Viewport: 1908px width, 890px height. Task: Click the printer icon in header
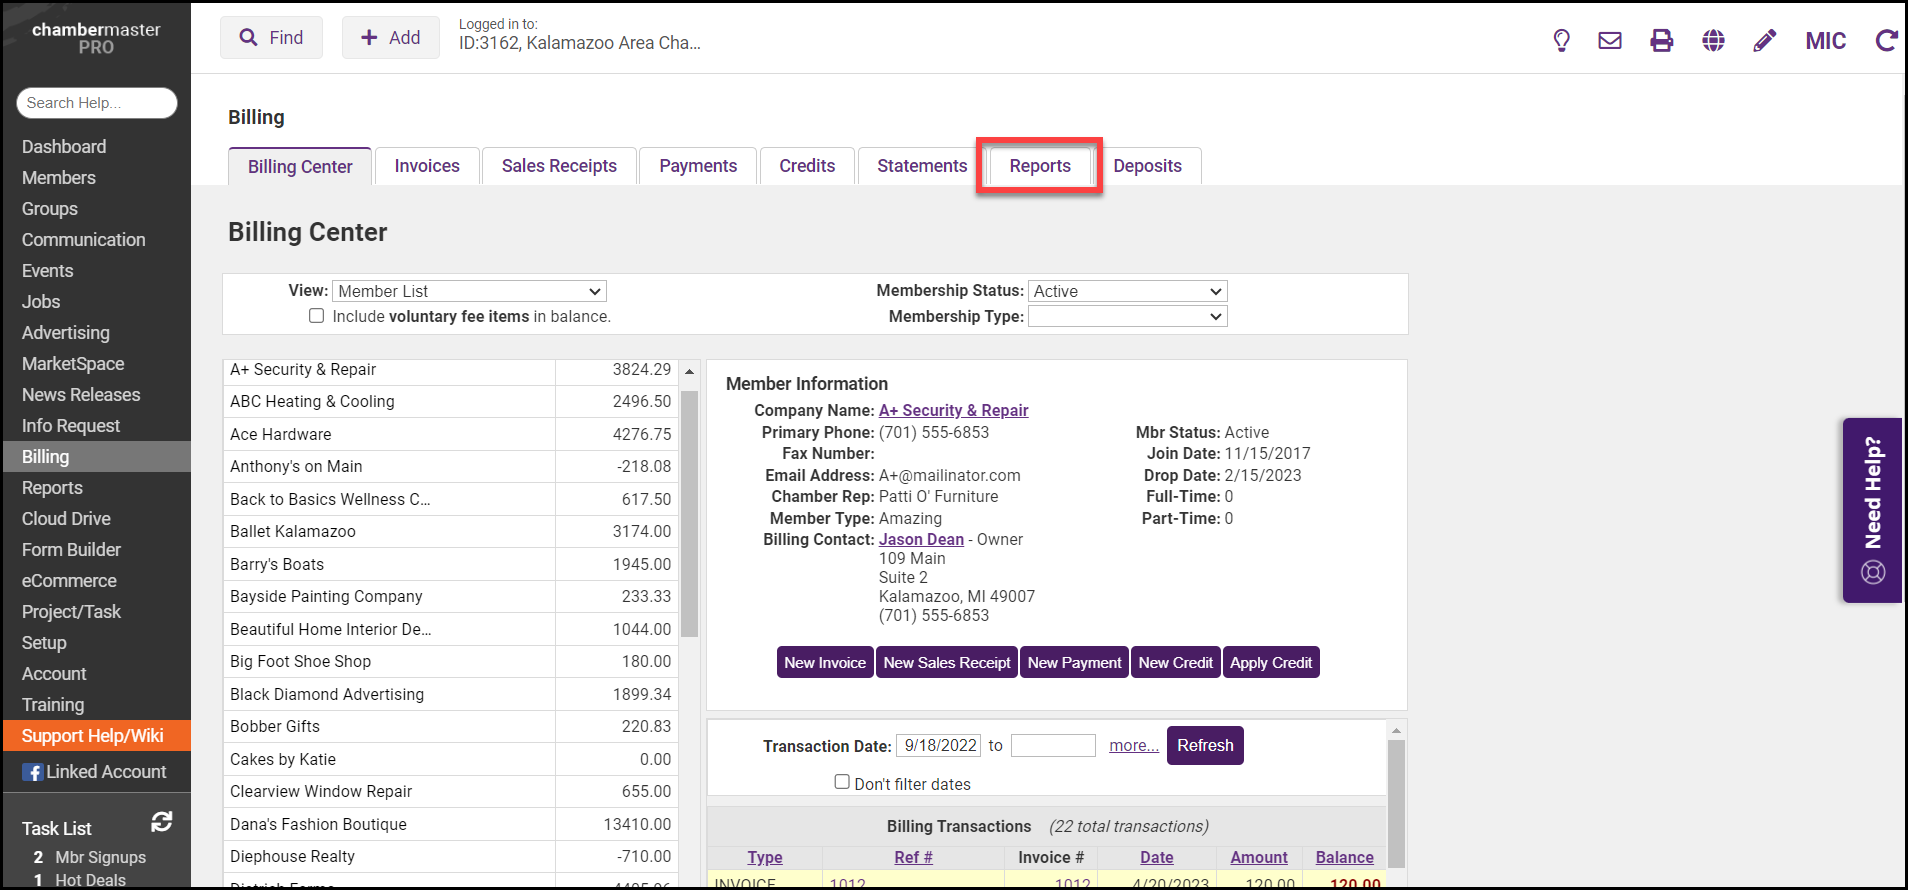1661,40
